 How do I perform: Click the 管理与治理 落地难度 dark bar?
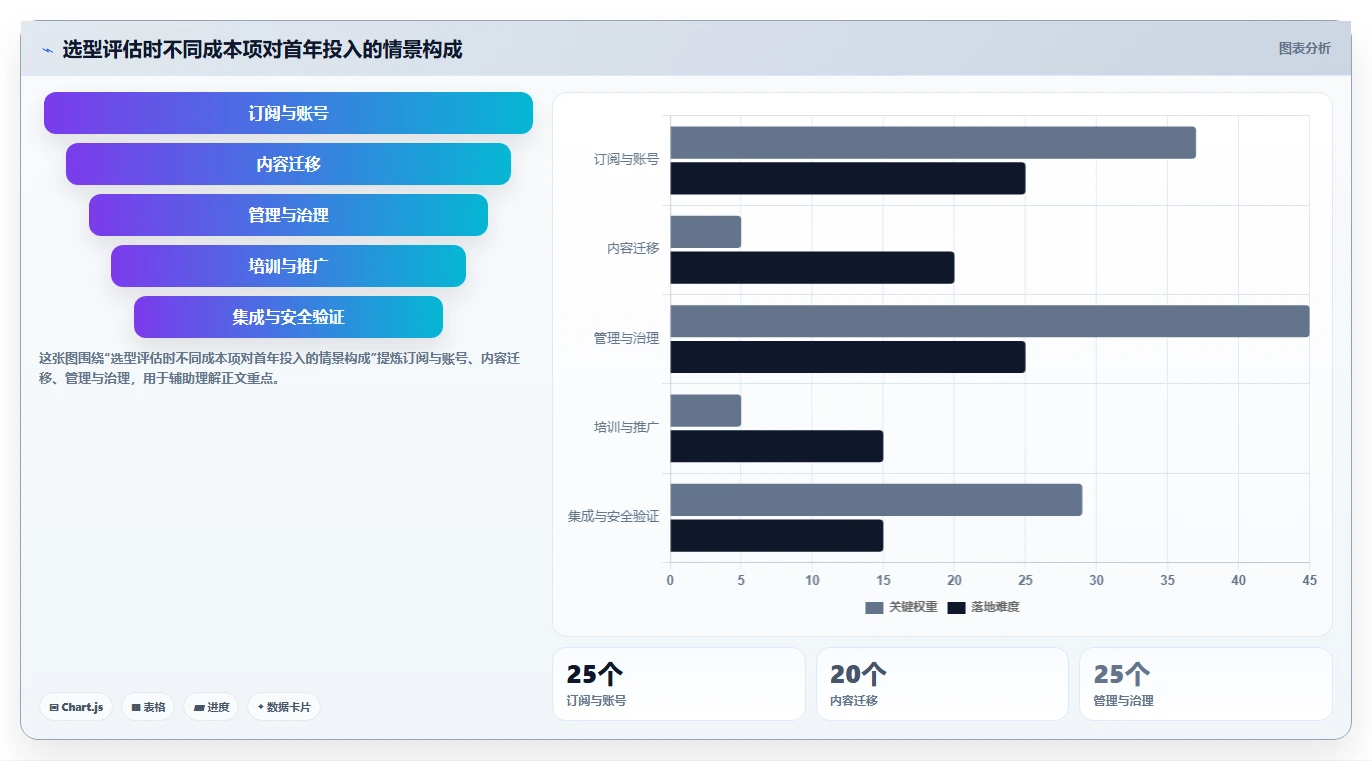click(848, 357)
